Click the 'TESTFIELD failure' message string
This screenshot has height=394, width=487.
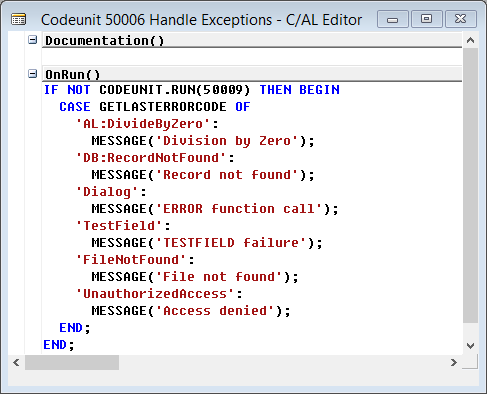pyautogui.click(x=231, y=243)
